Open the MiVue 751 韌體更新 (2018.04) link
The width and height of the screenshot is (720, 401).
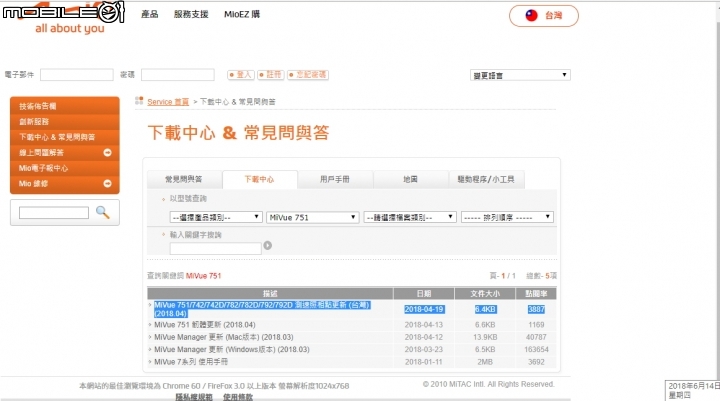click(x=205, y=325)
